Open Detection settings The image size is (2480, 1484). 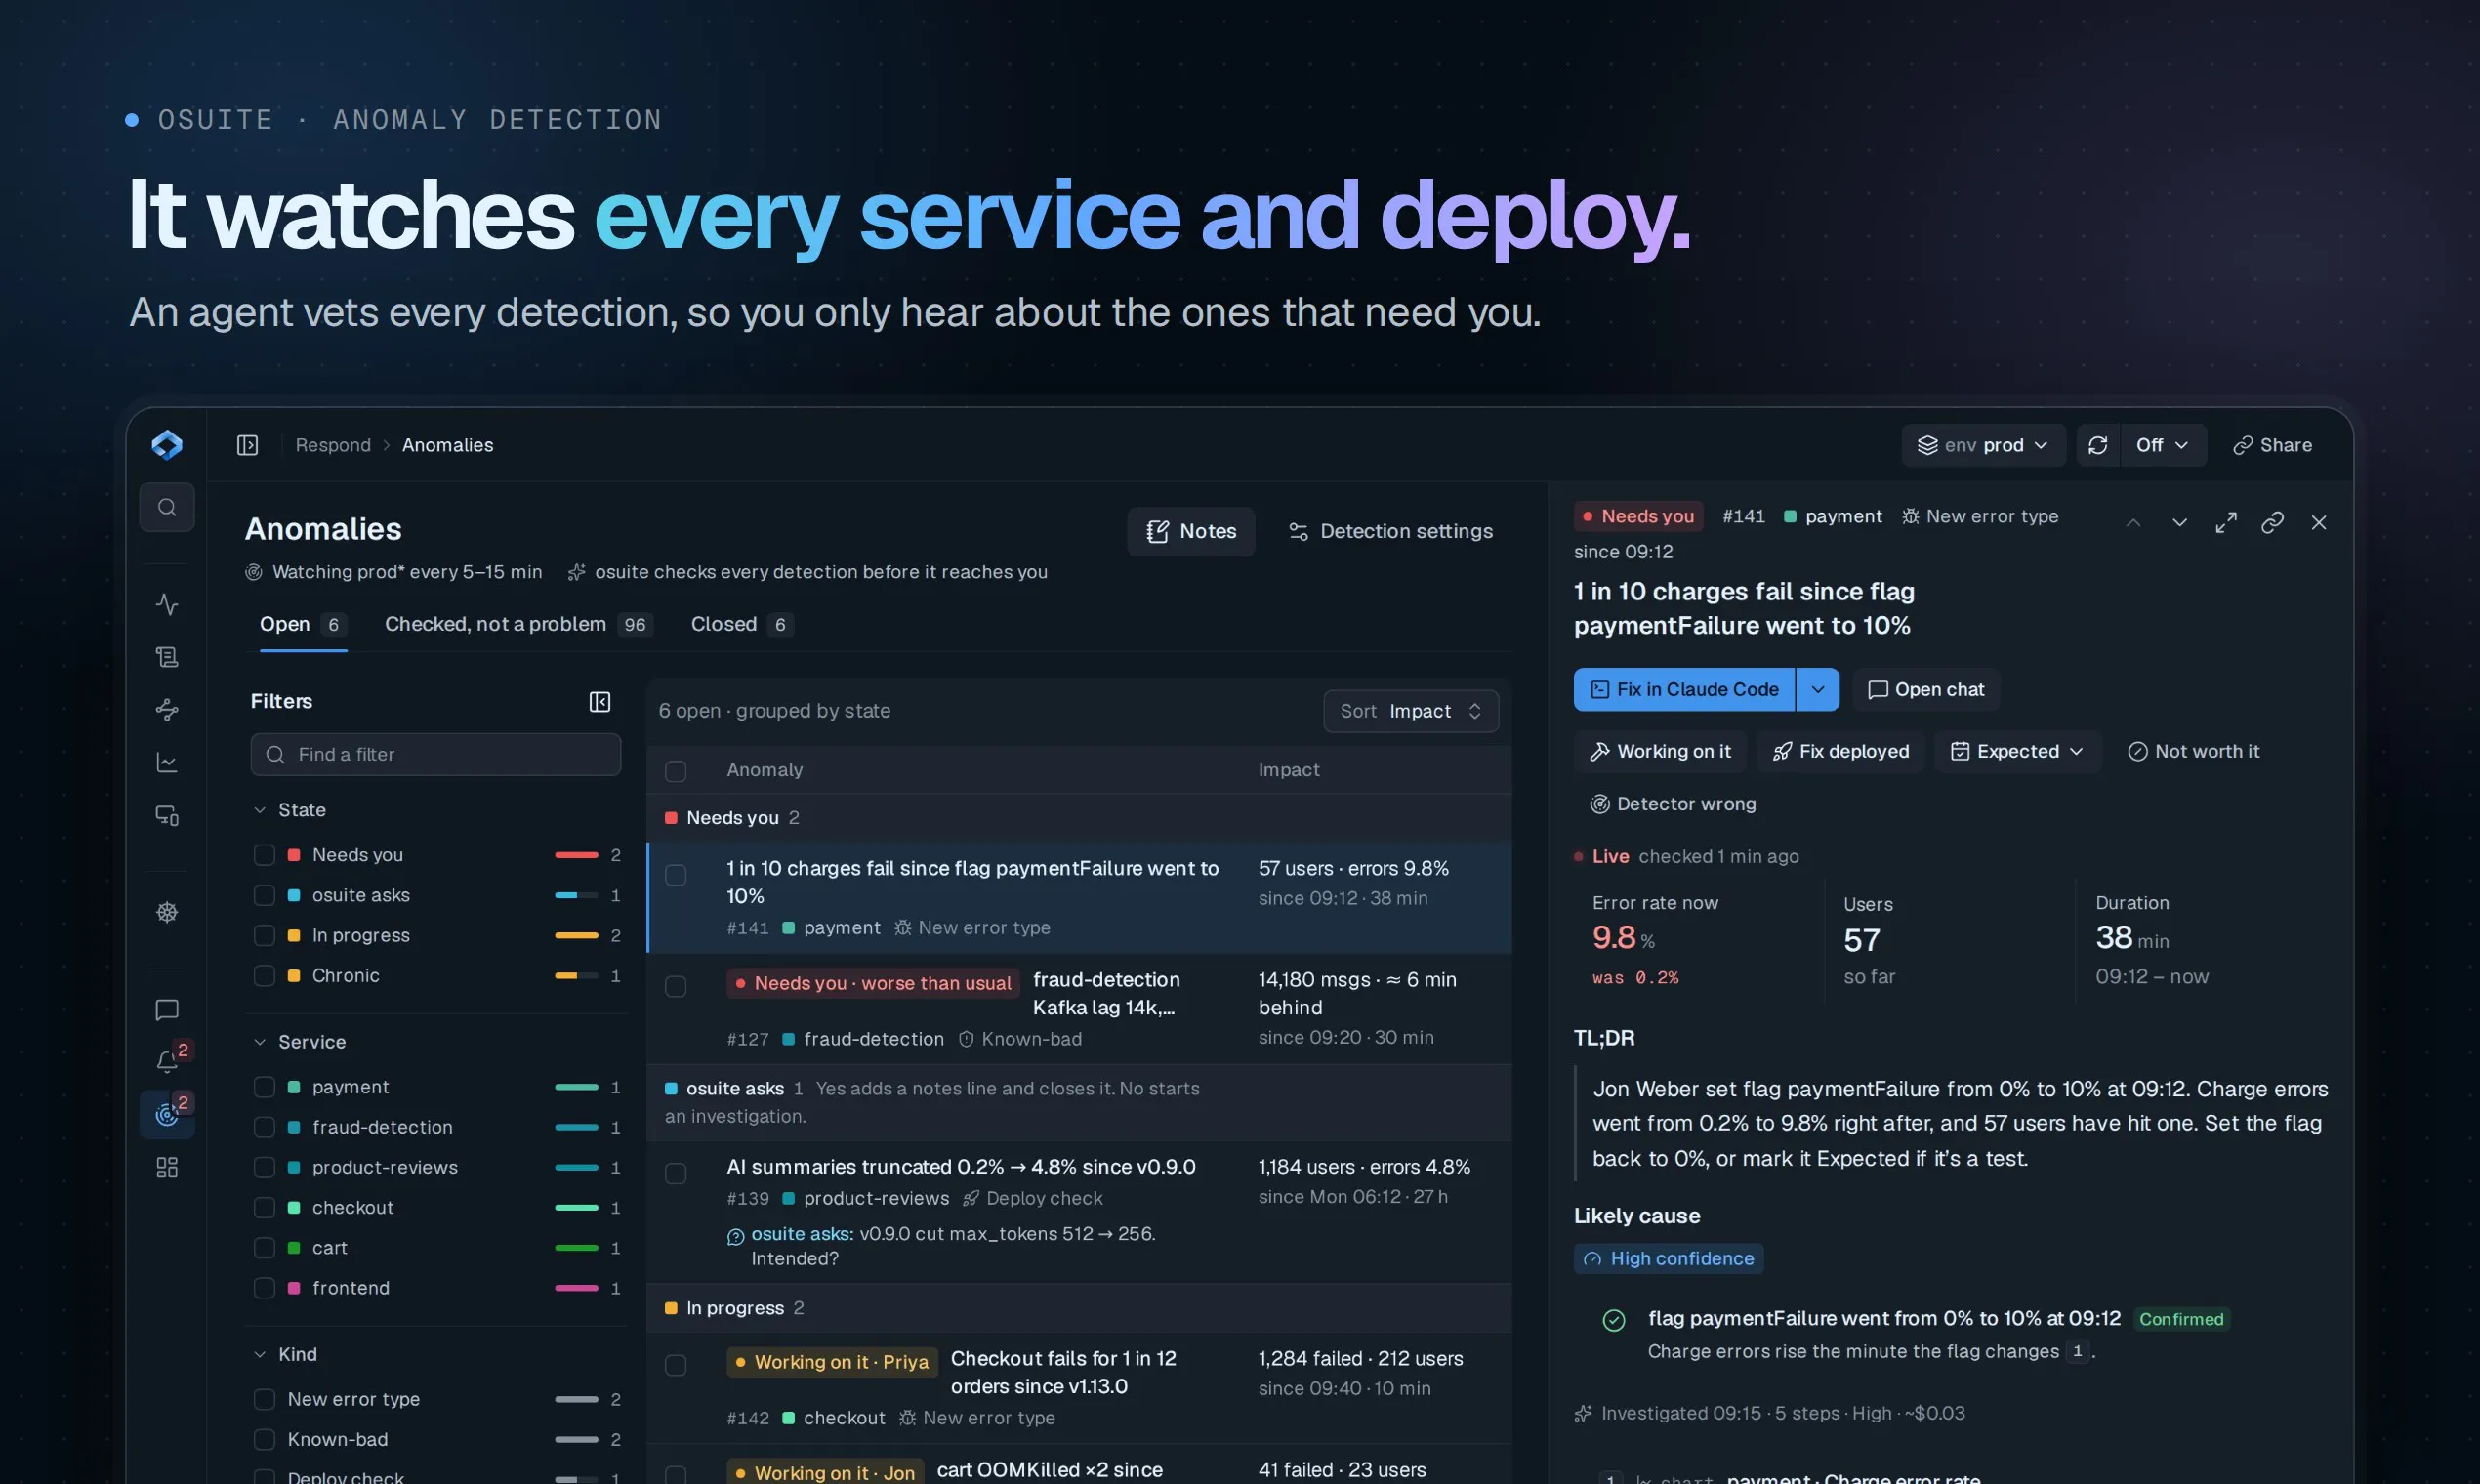1391,532
